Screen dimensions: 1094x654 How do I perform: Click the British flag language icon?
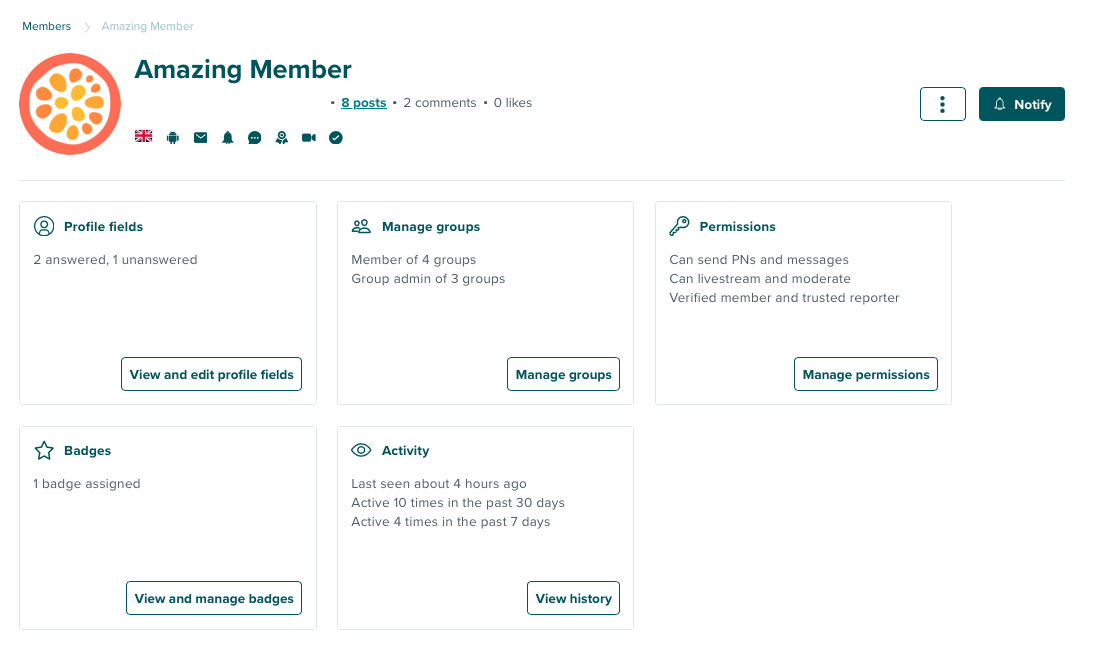pos(143,137)
